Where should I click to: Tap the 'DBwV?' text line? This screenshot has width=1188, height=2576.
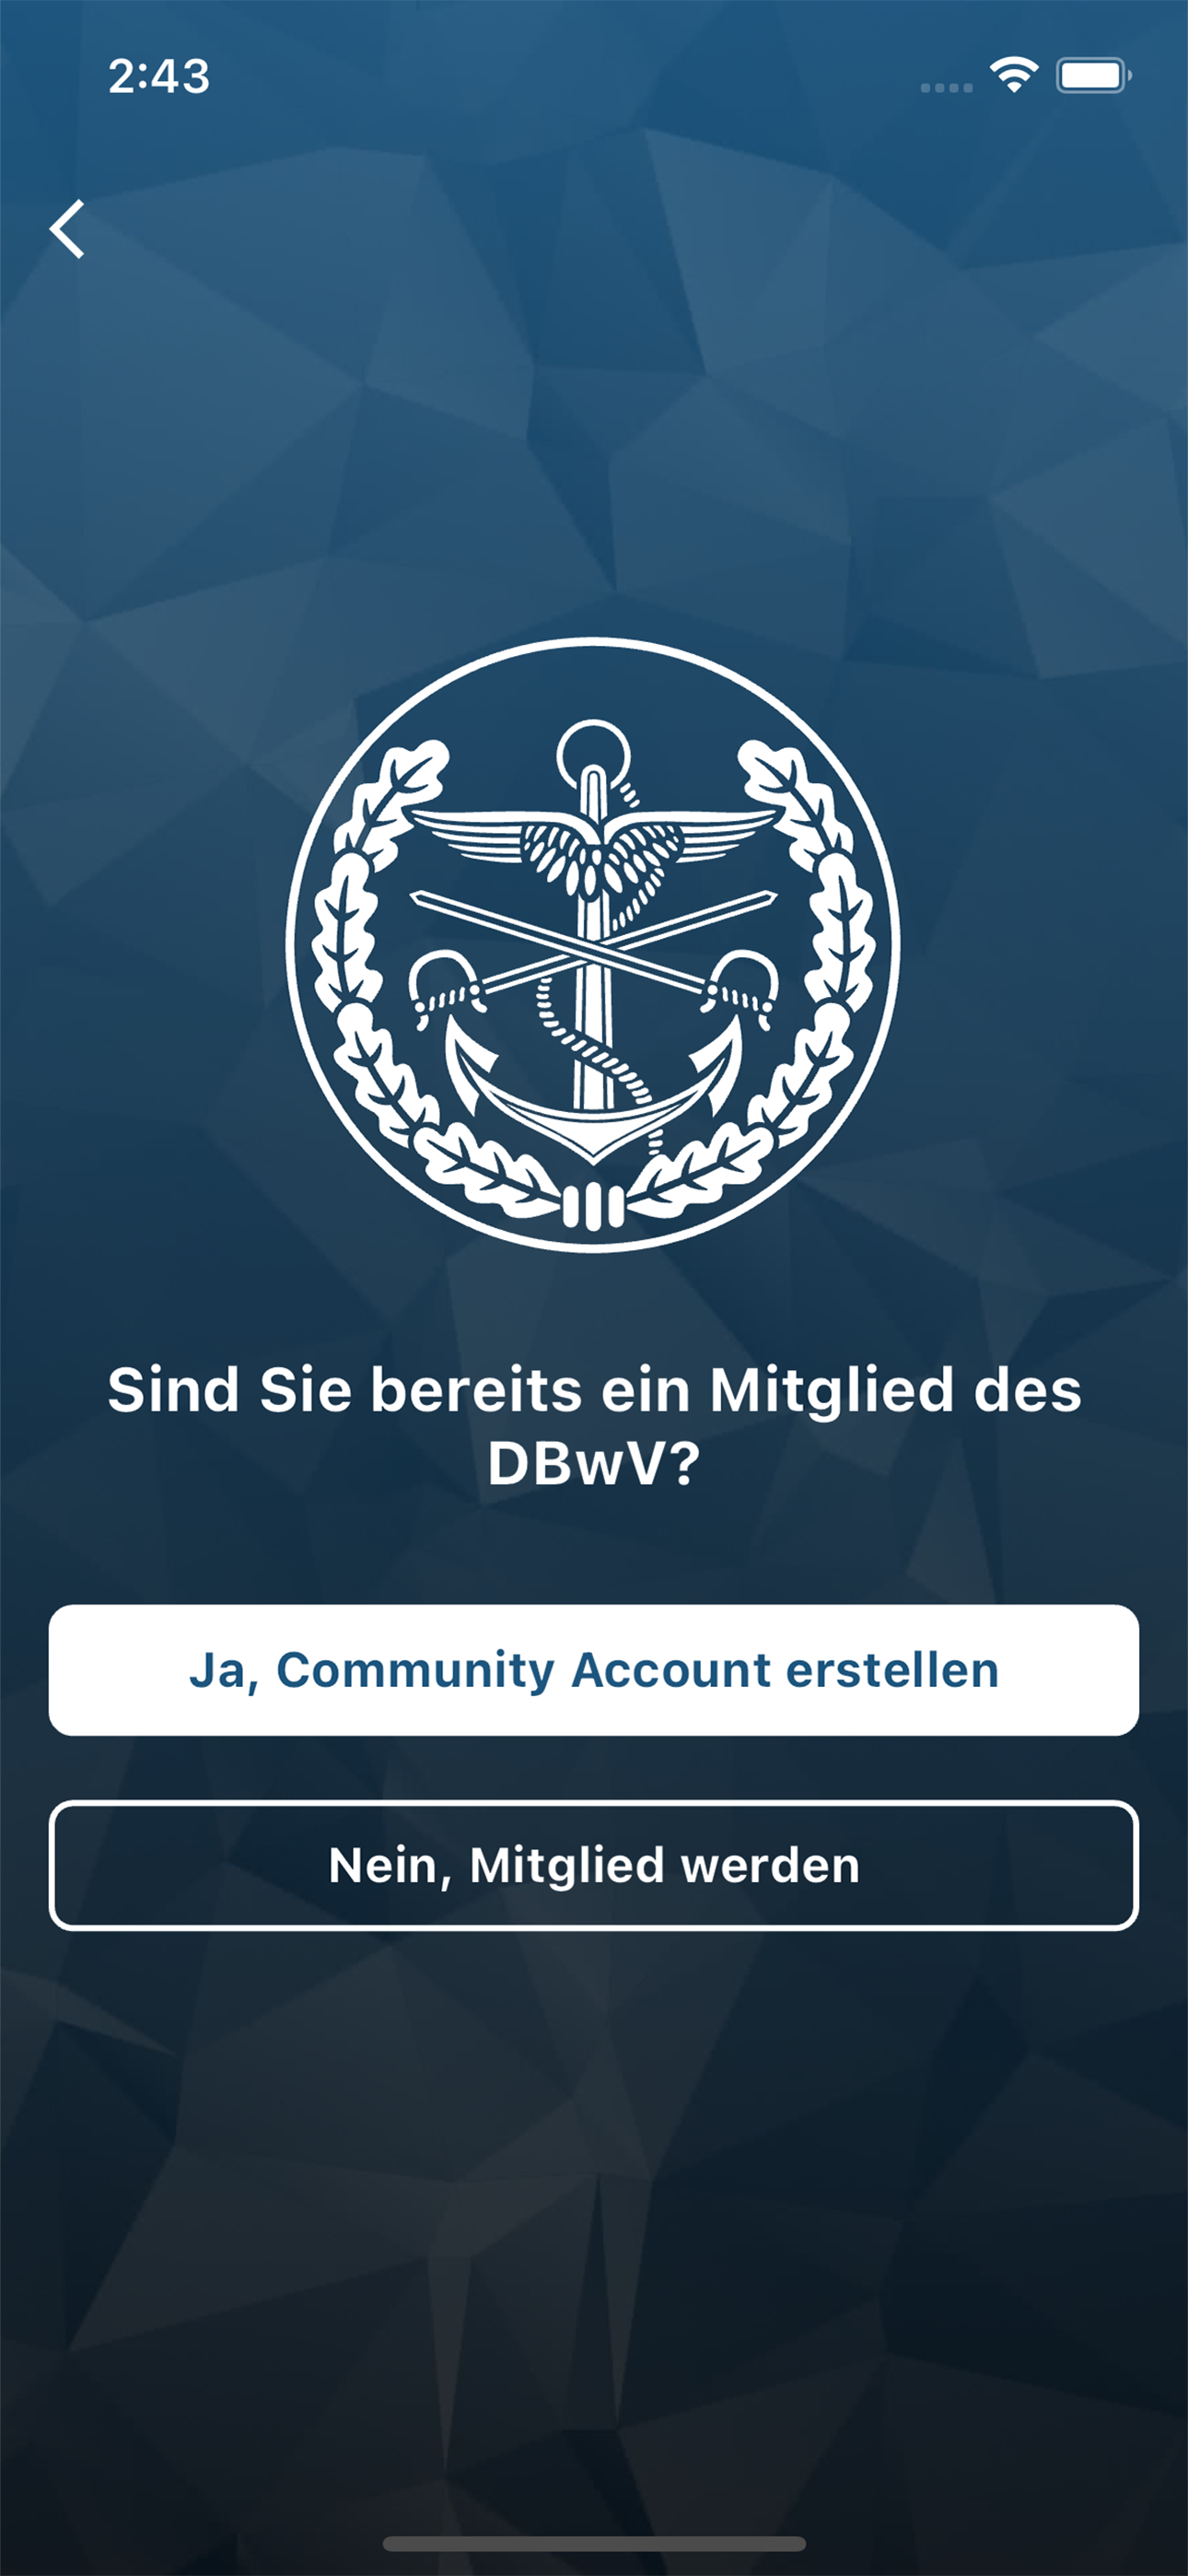click(x=594, y=1463)
